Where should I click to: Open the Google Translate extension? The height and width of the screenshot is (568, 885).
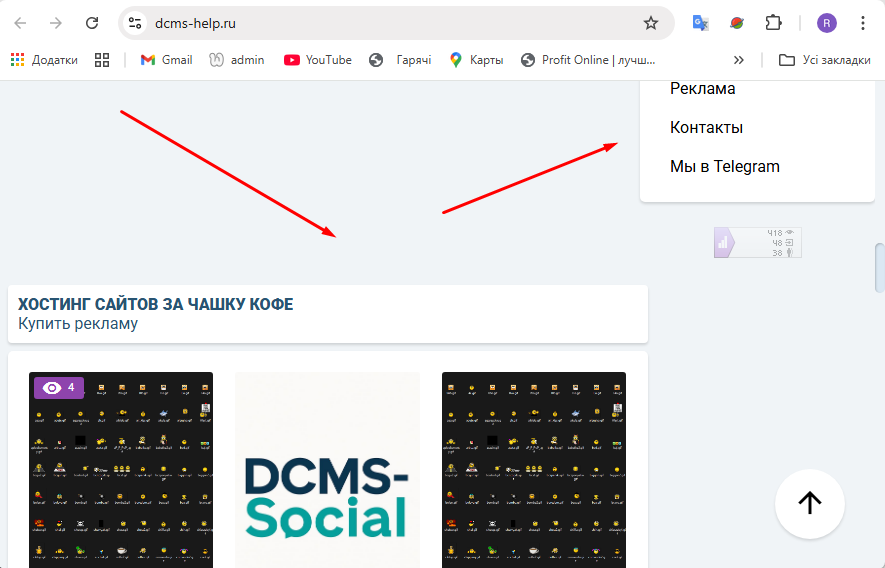[x=701, y=23]
